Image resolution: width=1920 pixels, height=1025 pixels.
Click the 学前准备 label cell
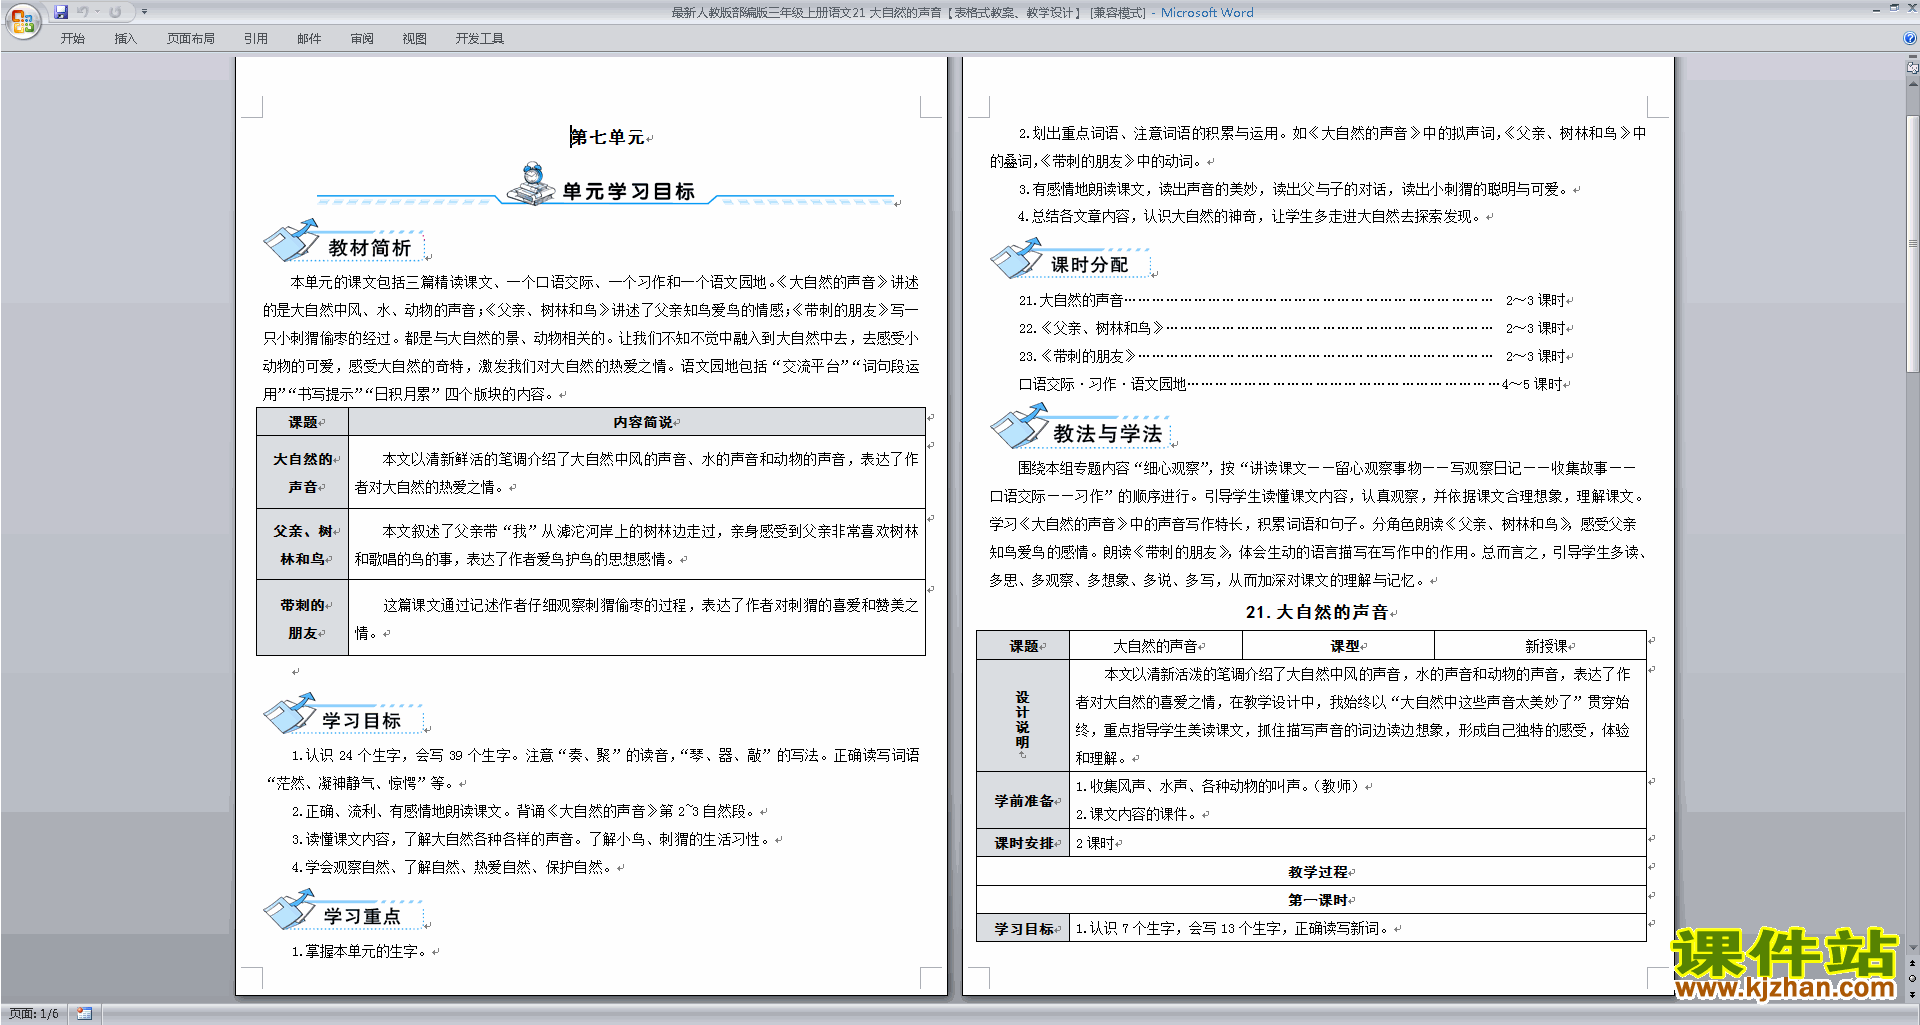pos(1023,800)
